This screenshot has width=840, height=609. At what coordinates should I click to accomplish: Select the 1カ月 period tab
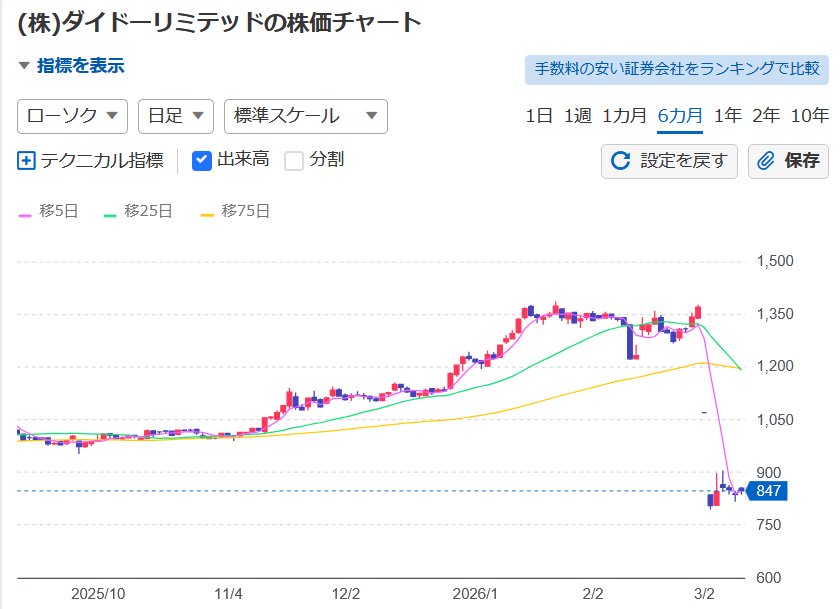click(x=625, y=115)
